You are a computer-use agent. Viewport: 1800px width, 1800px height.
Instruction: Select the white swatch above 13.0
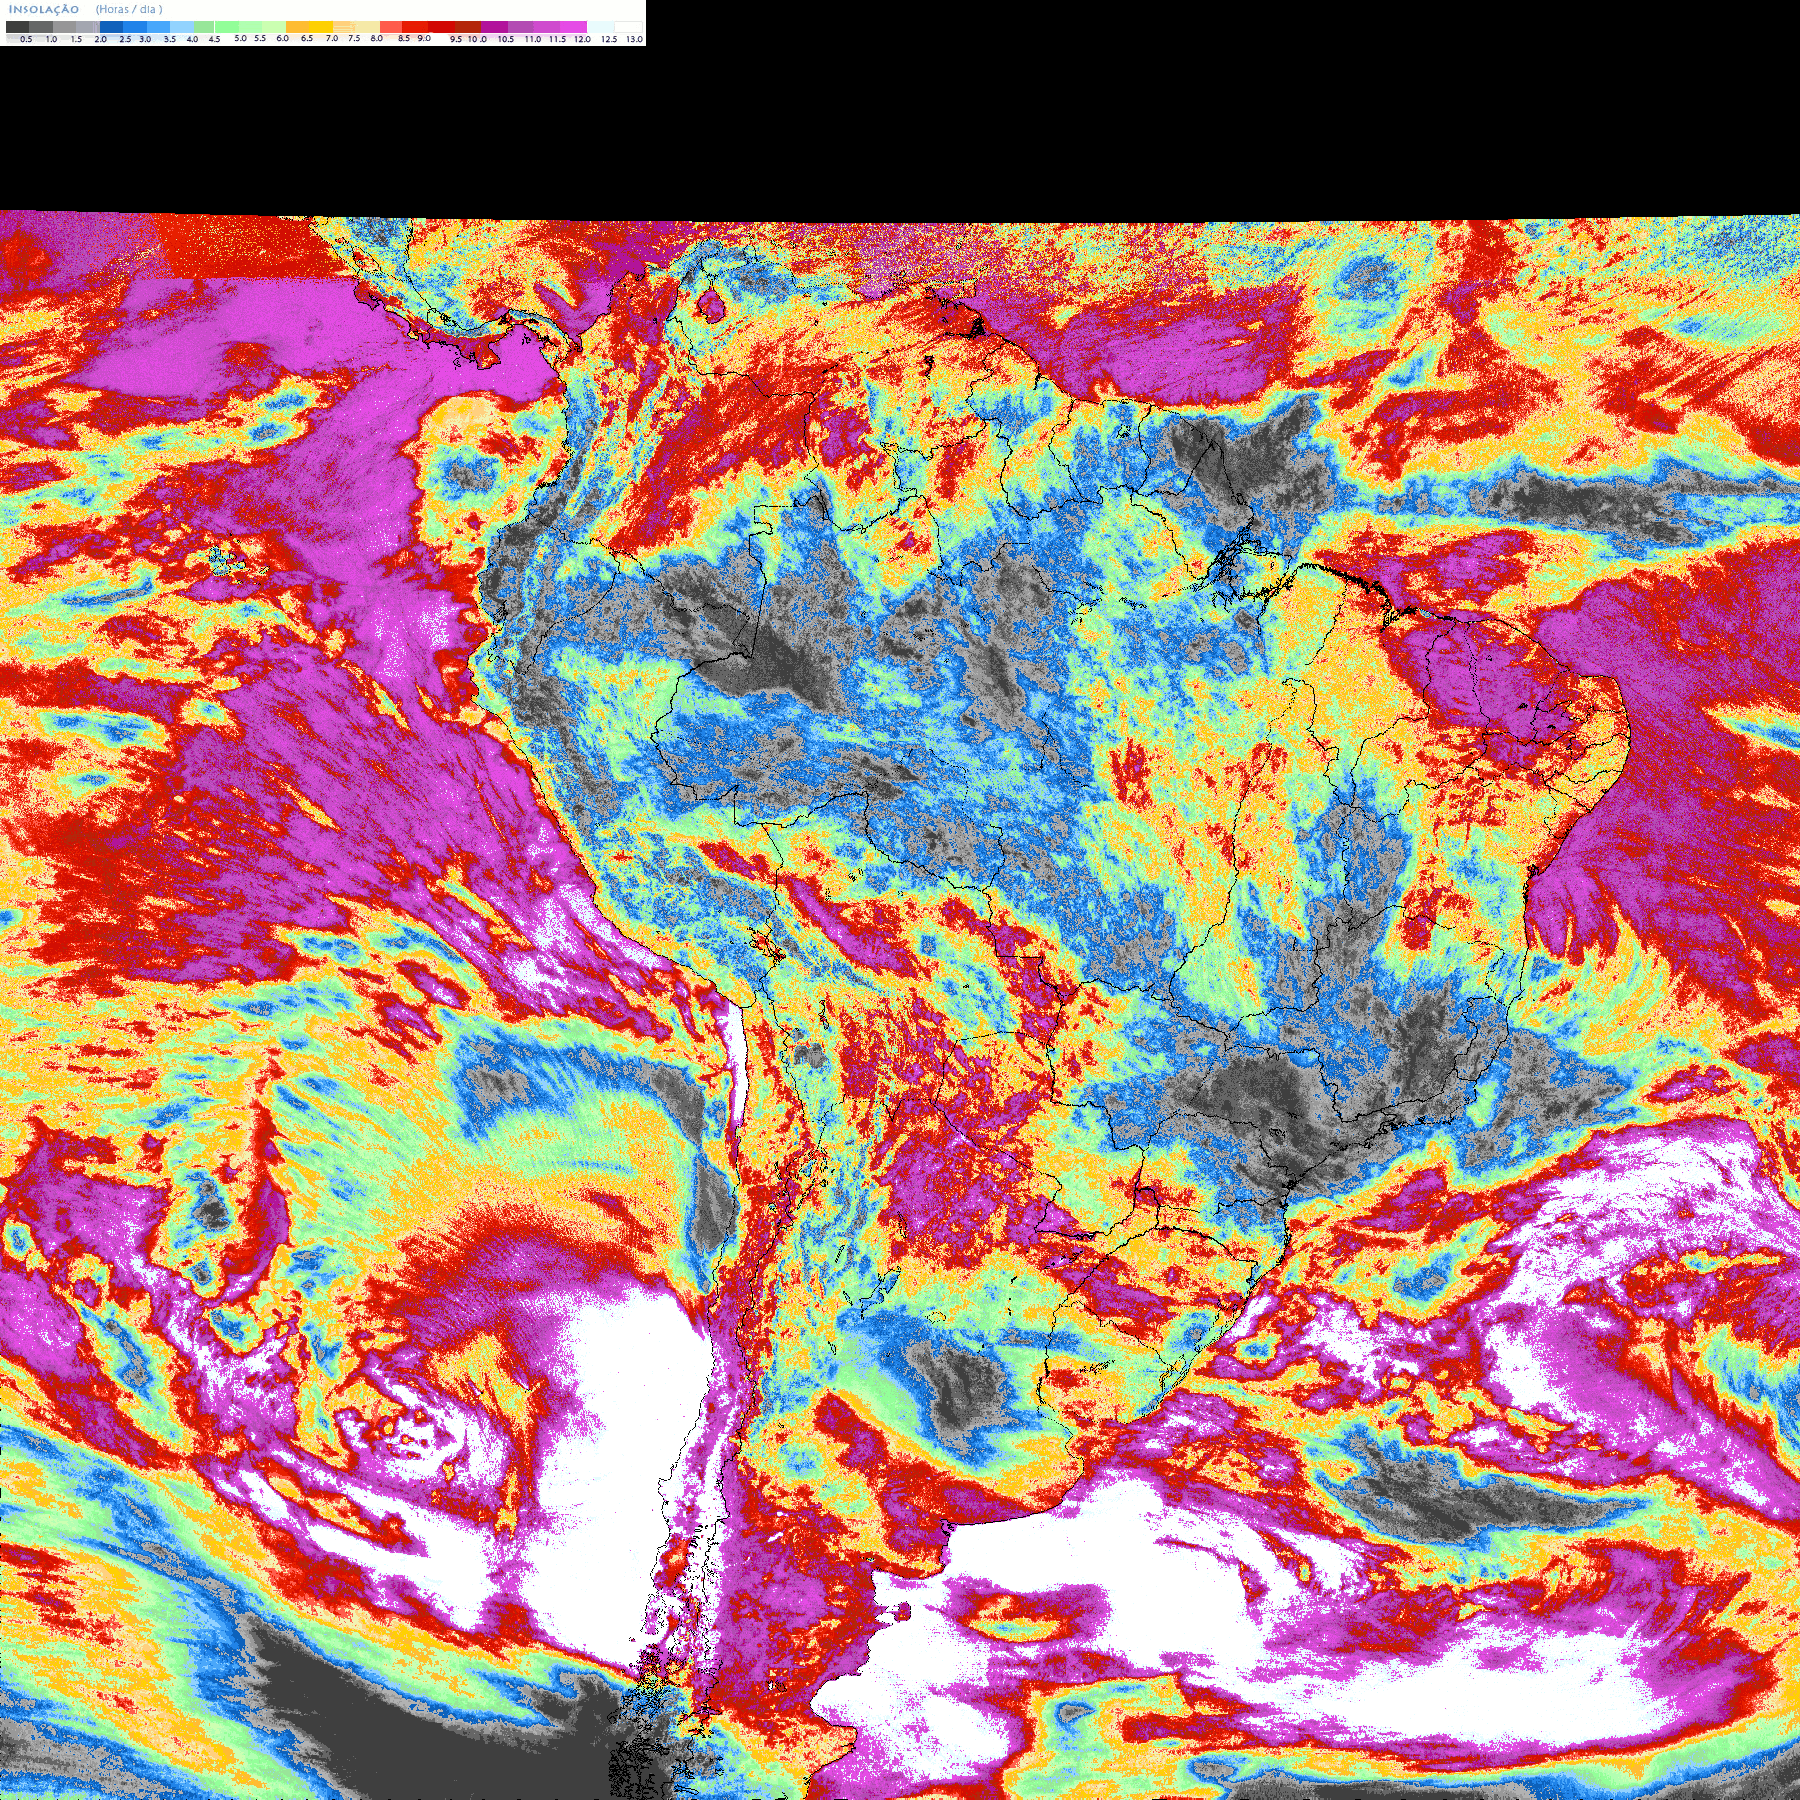click(628, 27)
